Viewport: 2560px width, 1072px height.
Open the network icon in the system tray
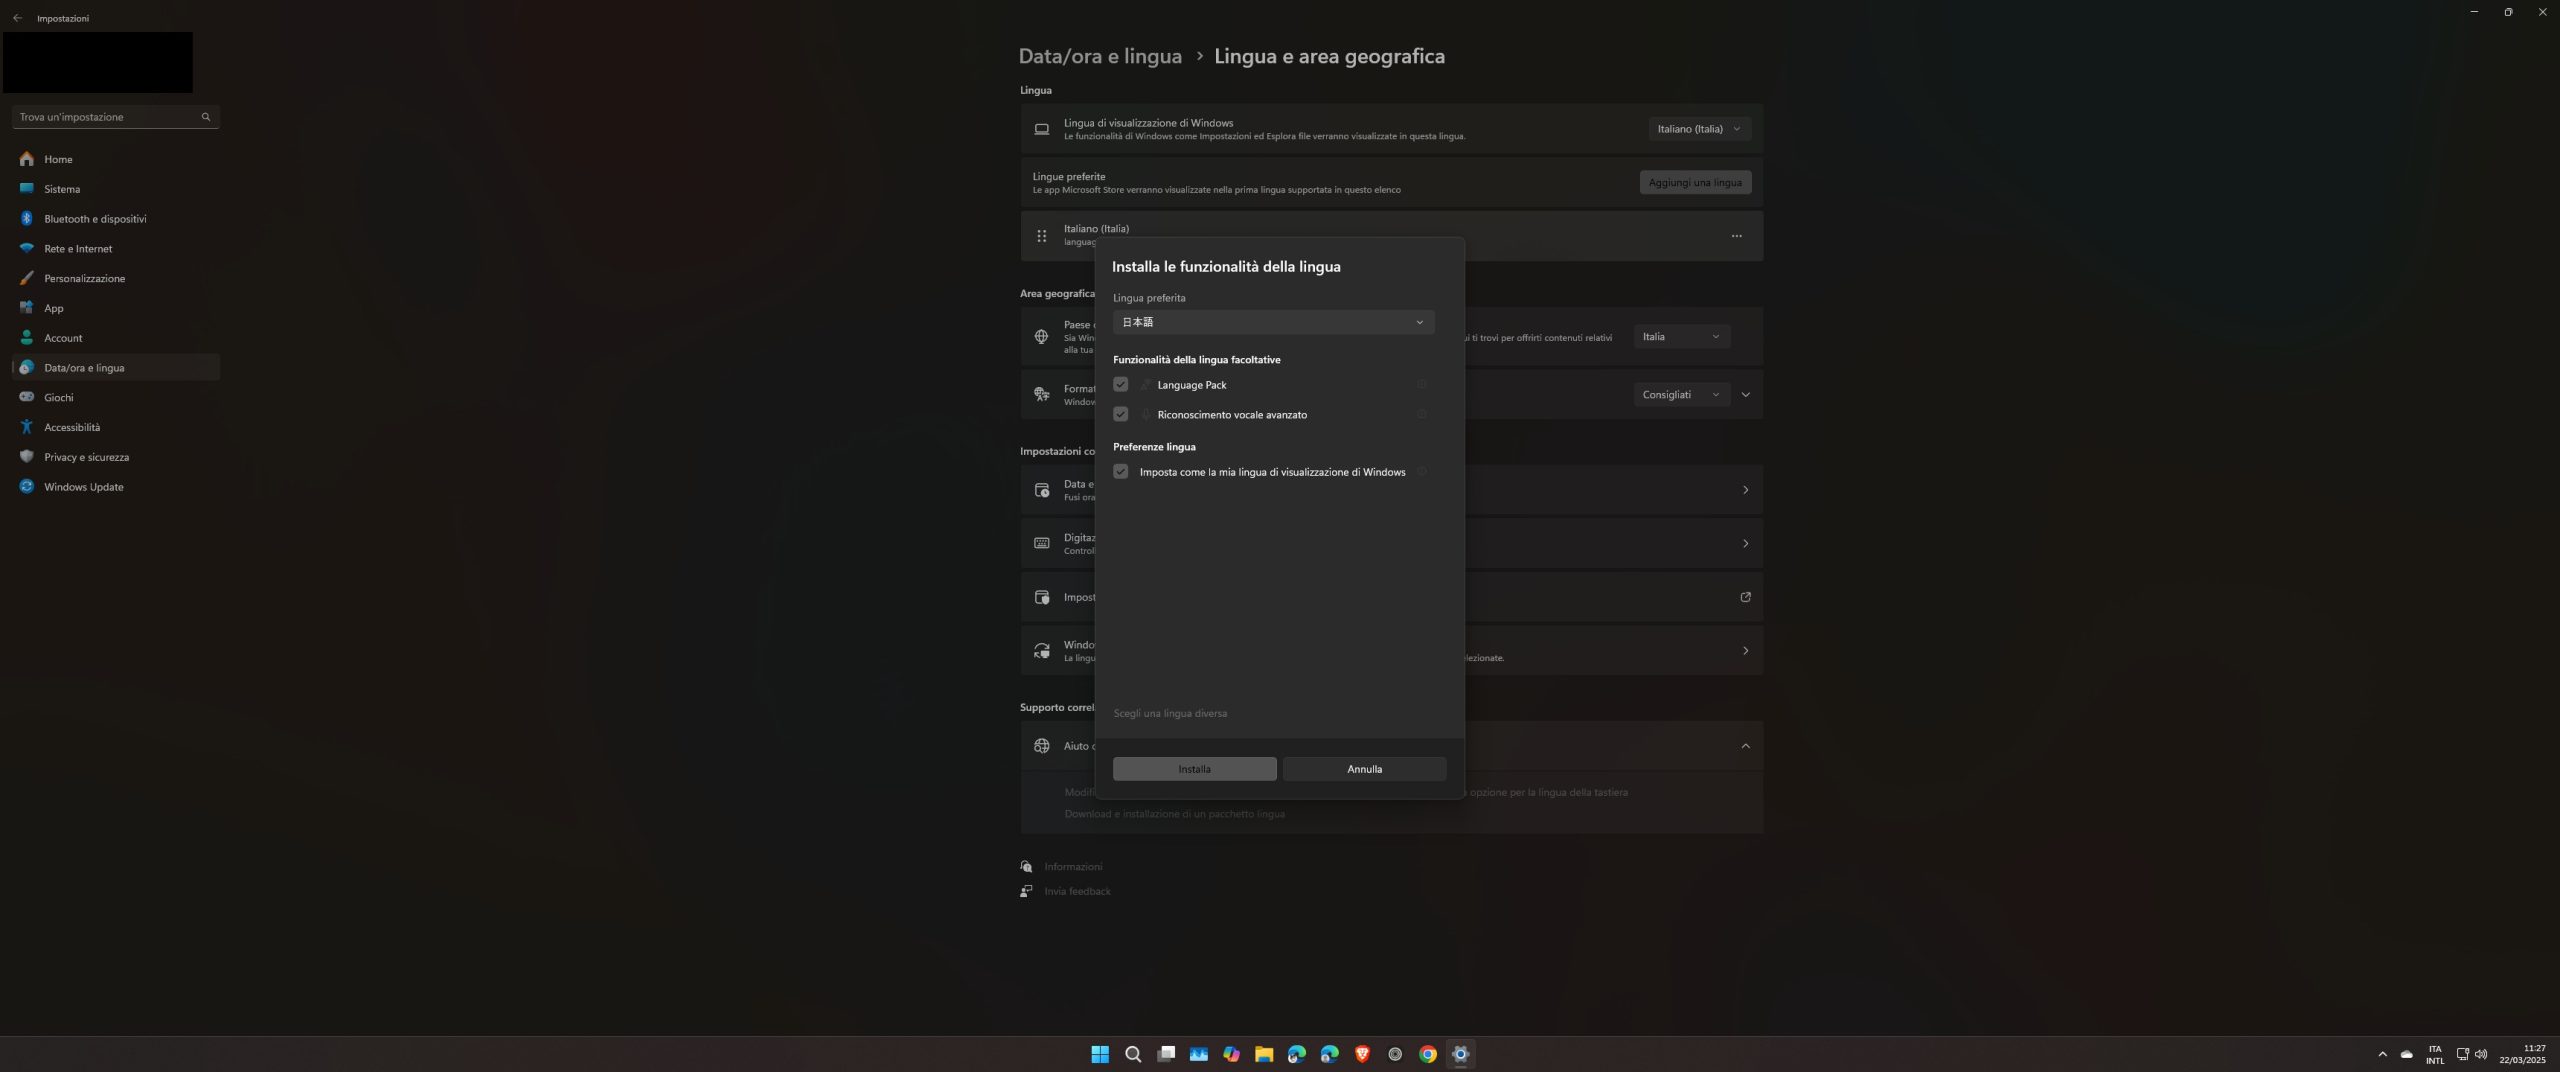[x=2463, y=1054]
